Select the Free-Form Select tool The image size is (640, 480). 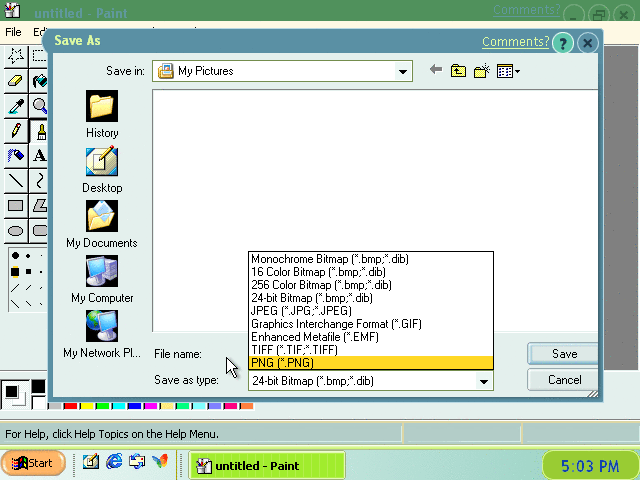coord(16,56)
